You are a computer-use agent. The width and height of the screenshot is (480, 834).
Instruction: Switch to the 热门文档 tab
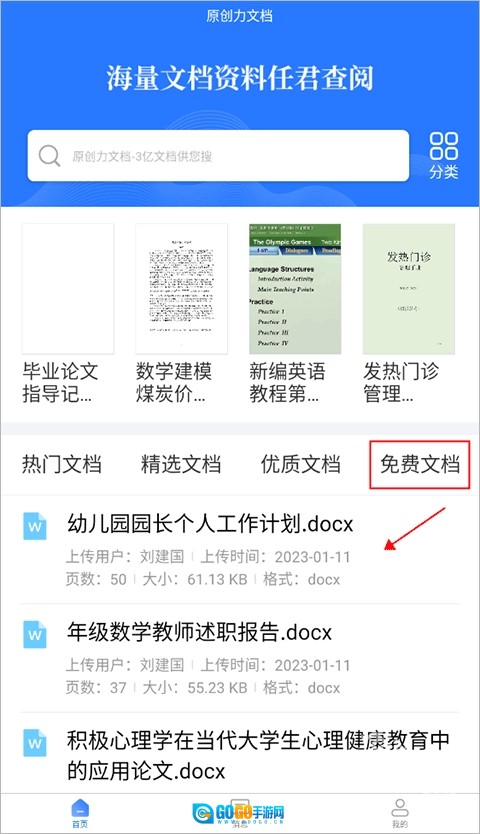tap(62, 464)
